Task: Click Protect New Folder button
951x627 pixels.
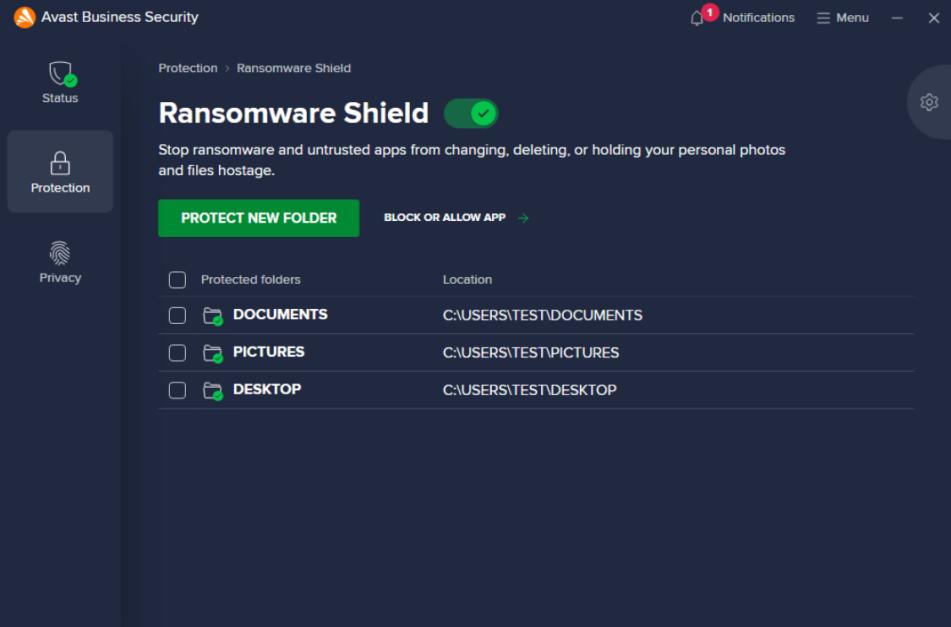Action: (x=259, y=218)
